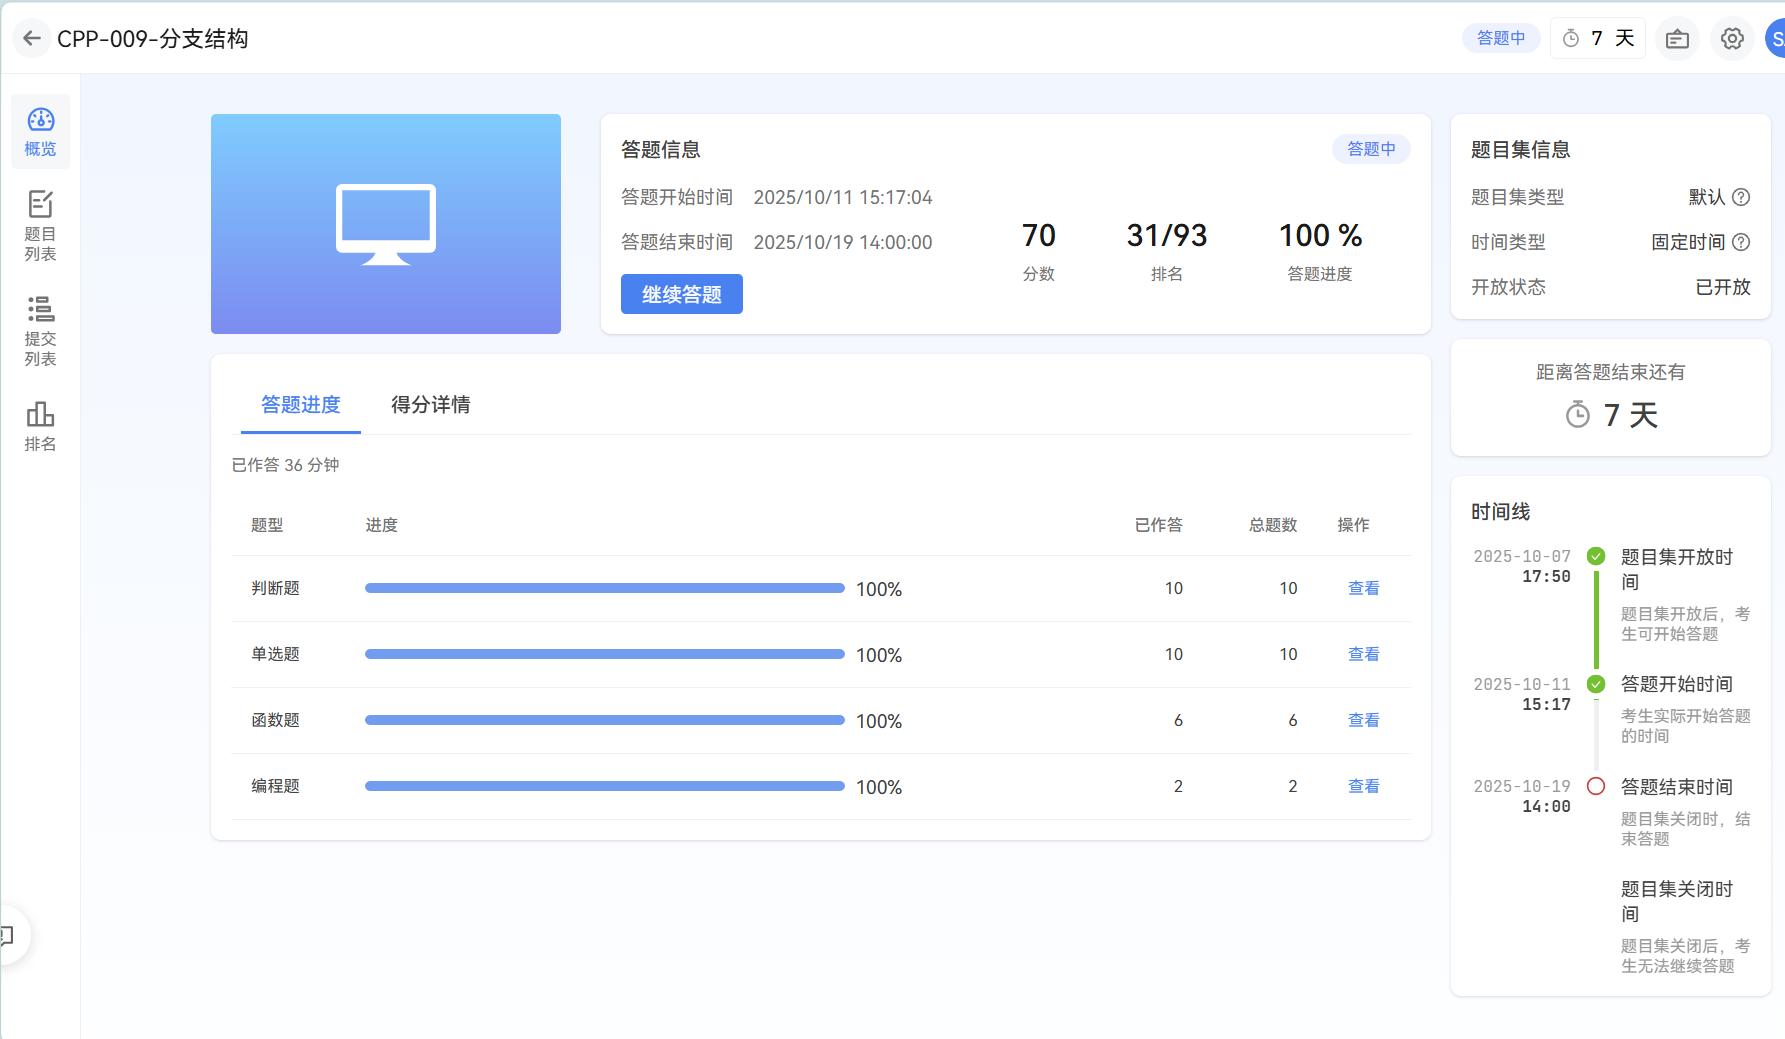This screenshot has height=1039, width=1785.
Task: Click the 固定时间 value text
Action: [x=1688, y=242]
